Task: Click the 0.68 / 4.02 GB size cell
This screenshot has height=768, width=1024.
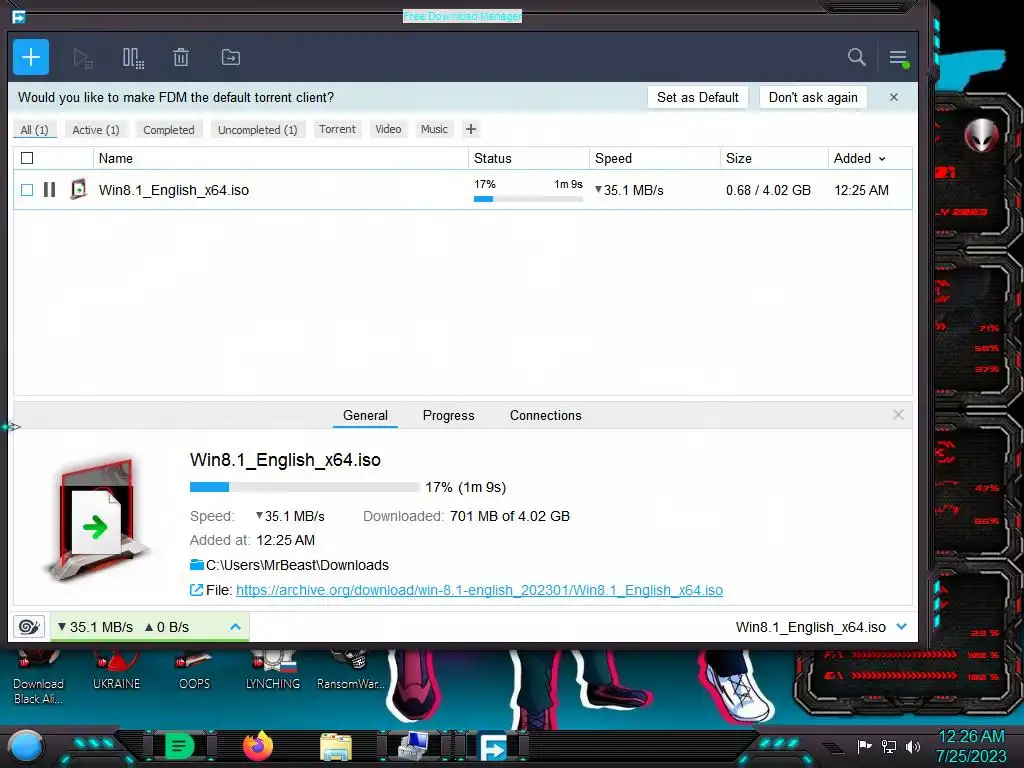Action: (x=768, y=190)
